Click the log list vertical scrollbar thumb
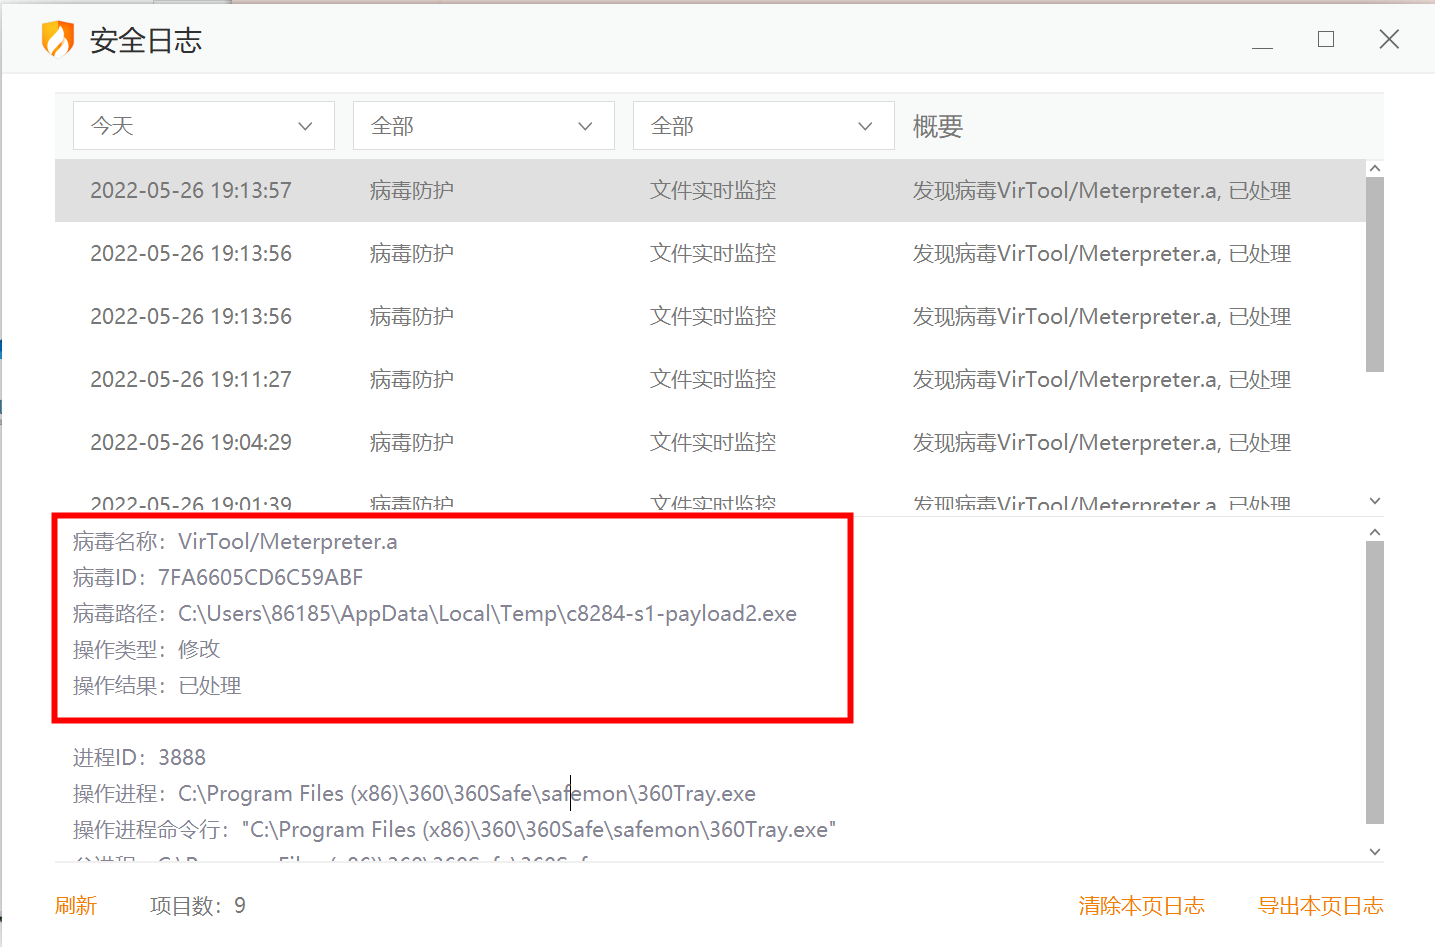Image resolution: width=1435 pixels, height=947 pixels. click(1375, 275)
